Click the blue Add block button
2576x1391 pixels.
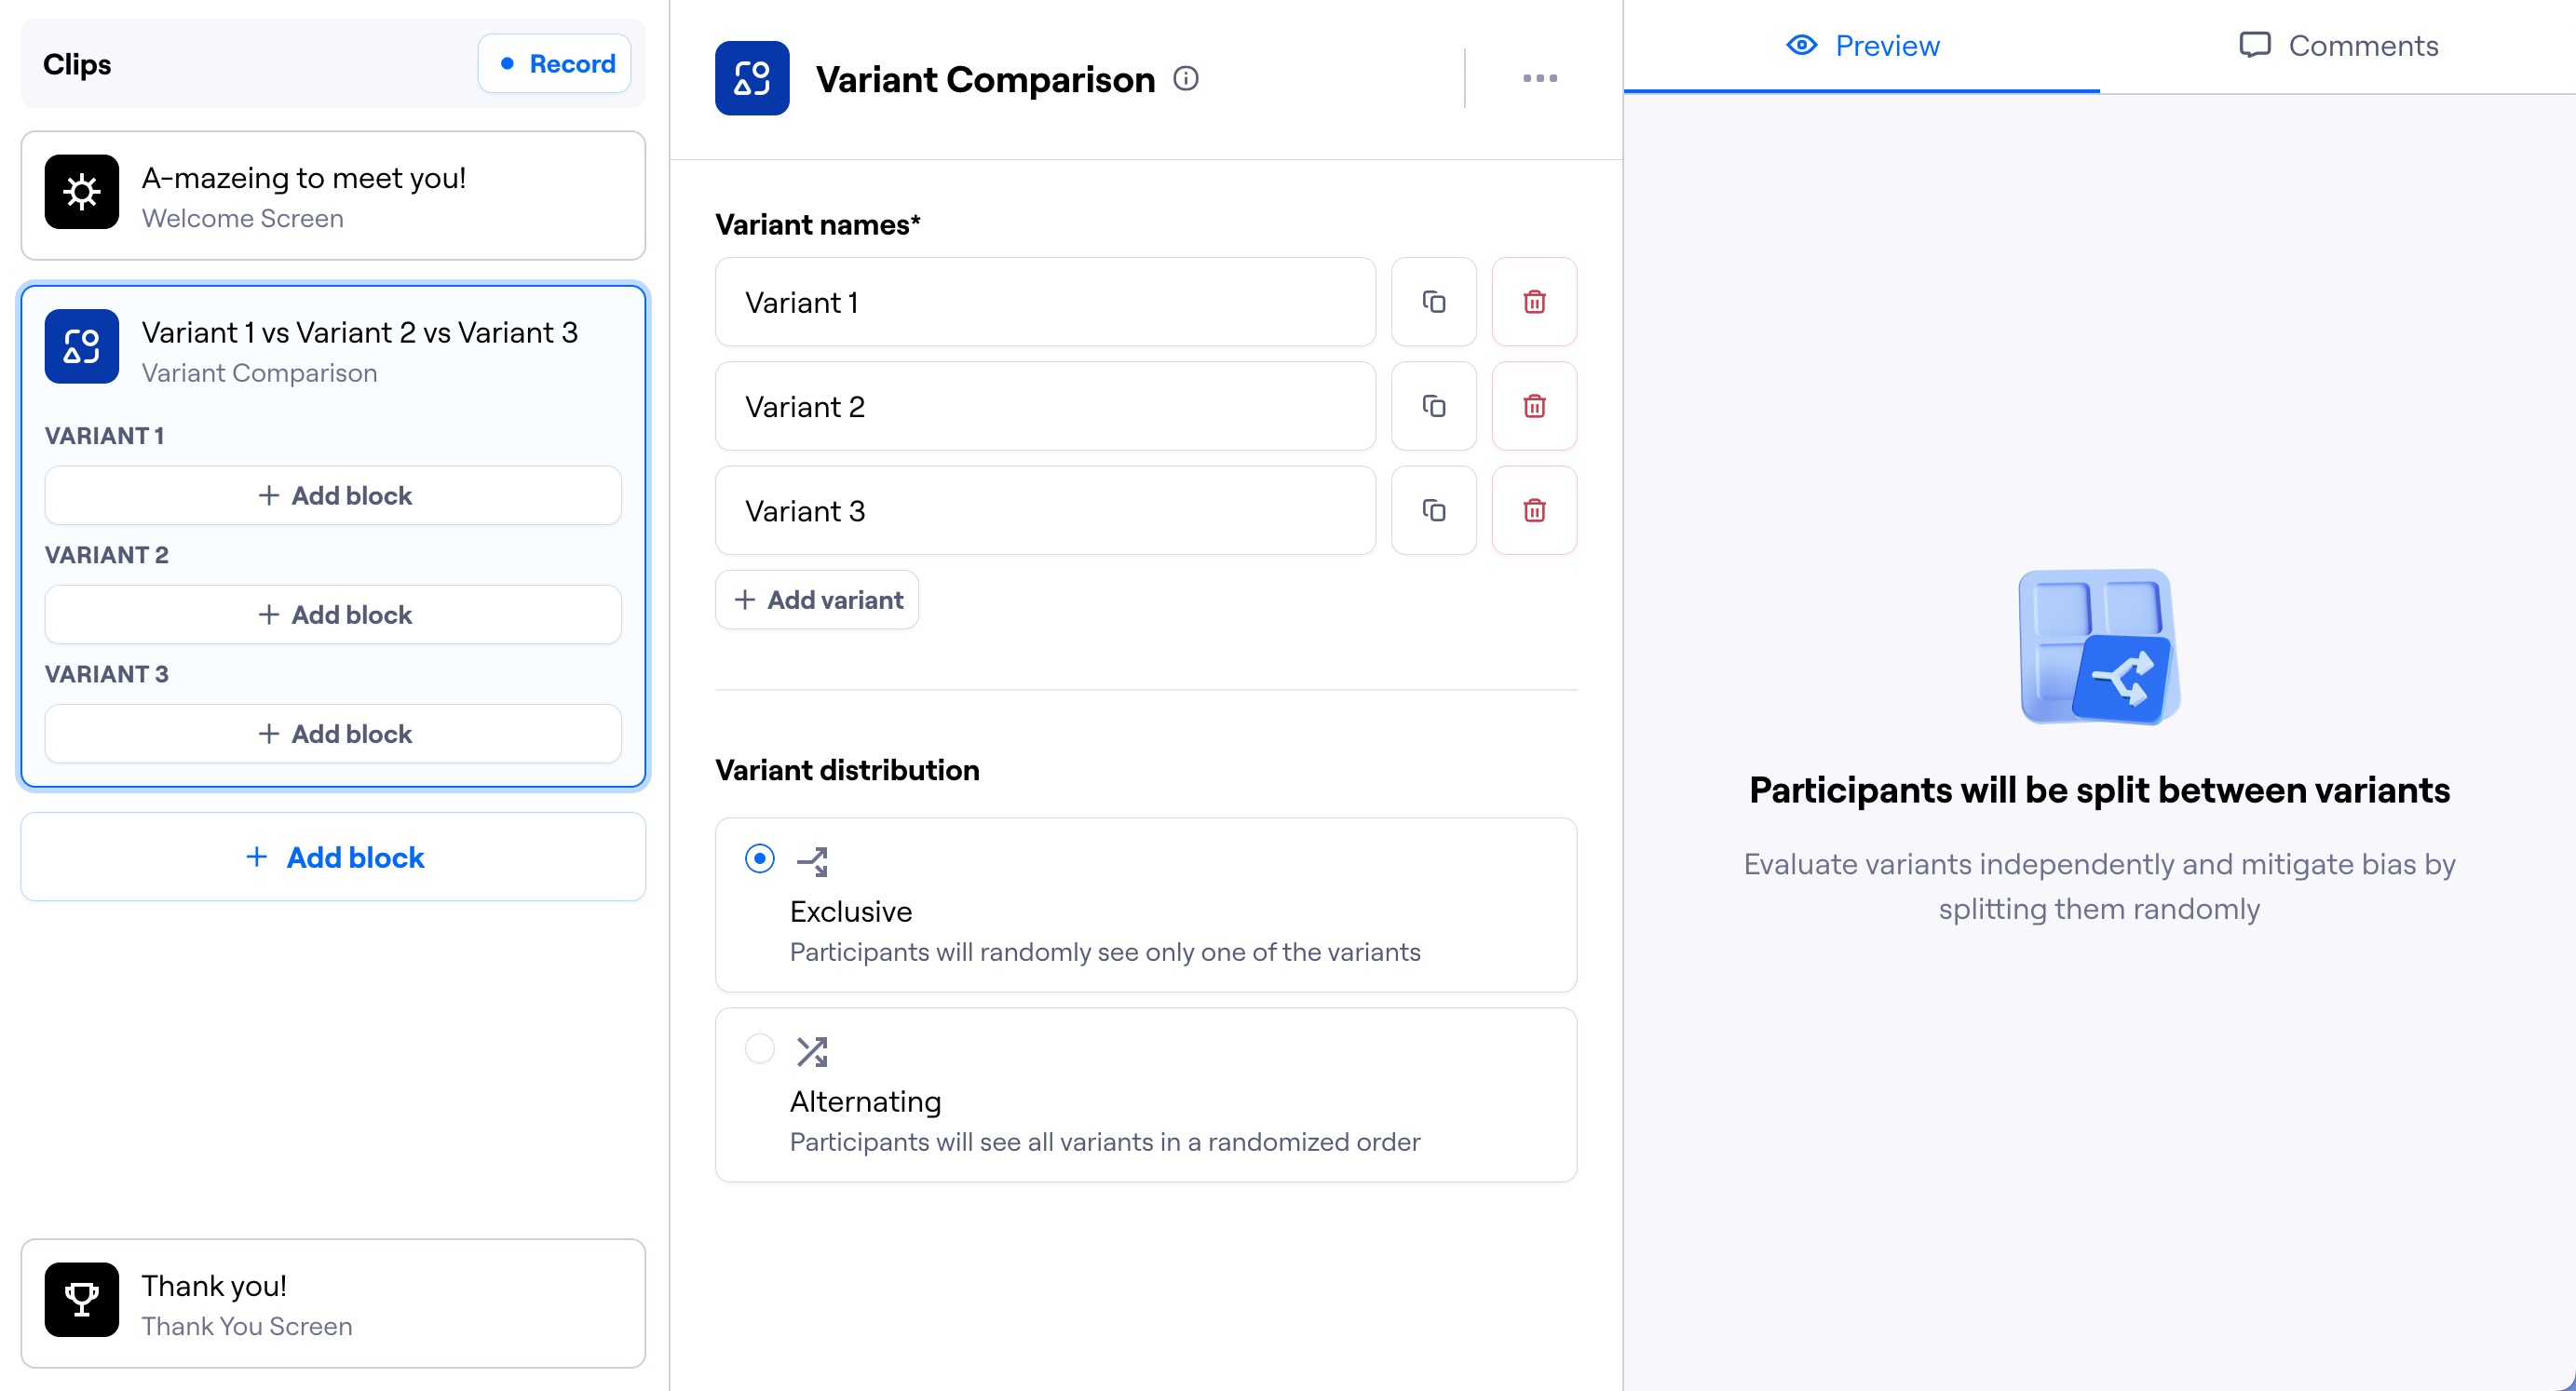click(x=333, y=857)
